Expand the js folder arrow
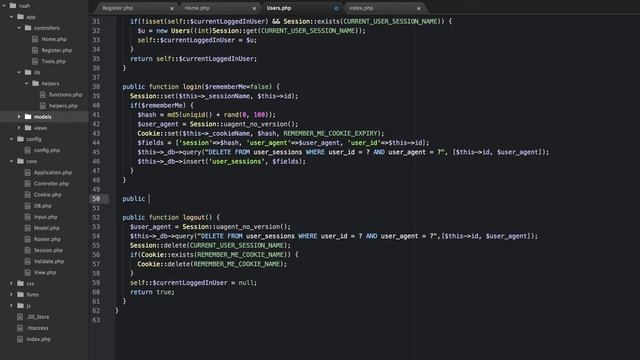 point(11,305)
